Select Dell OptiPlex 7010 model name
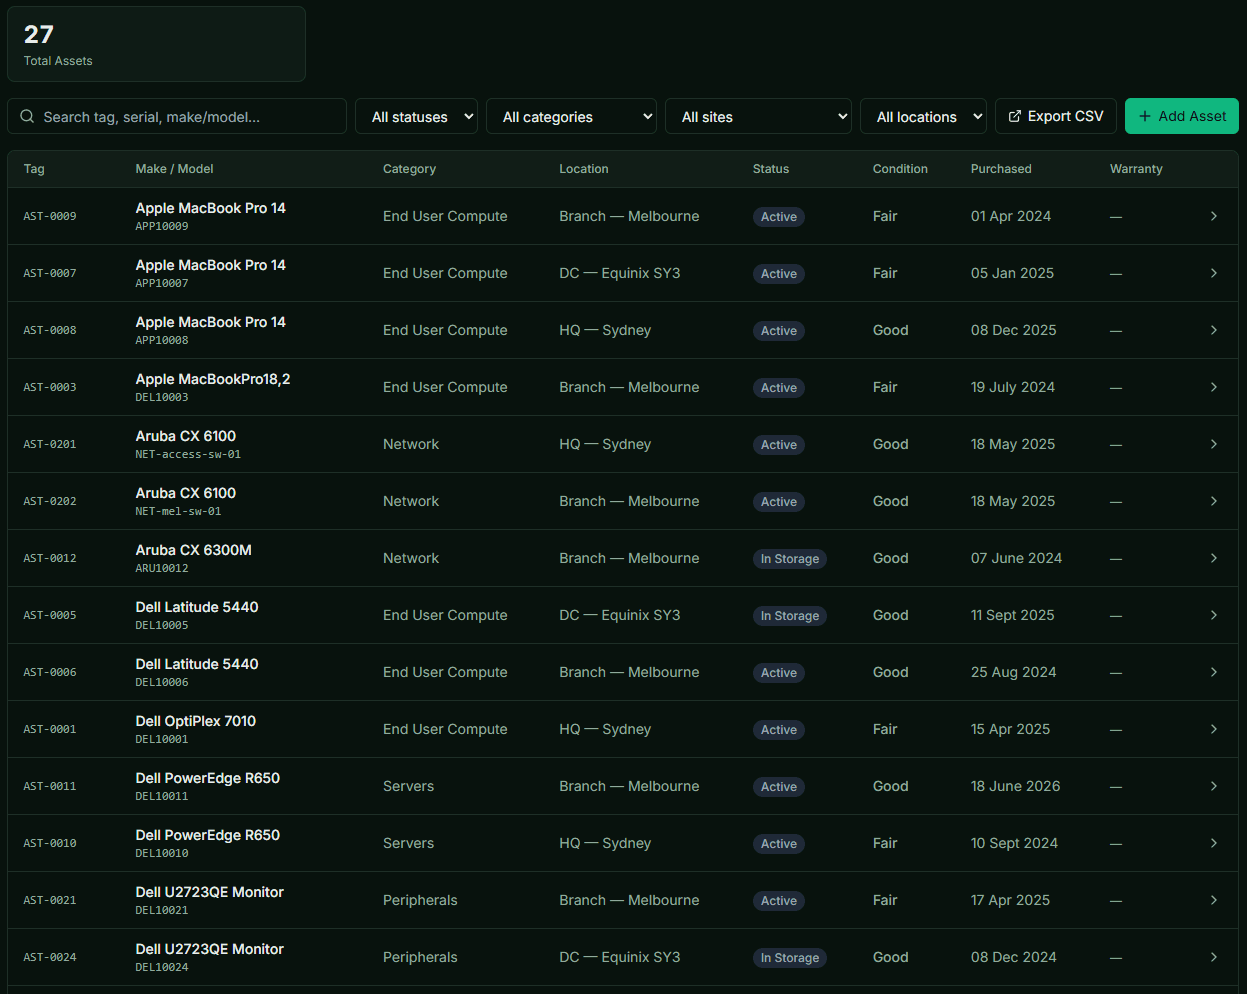Viewport: 1247px width, 994px height. point(196,721)
